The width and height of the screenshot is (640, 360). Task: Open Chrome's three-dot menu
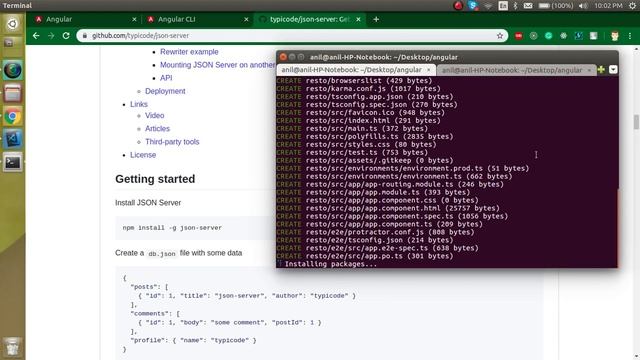[x=630, y=36]
